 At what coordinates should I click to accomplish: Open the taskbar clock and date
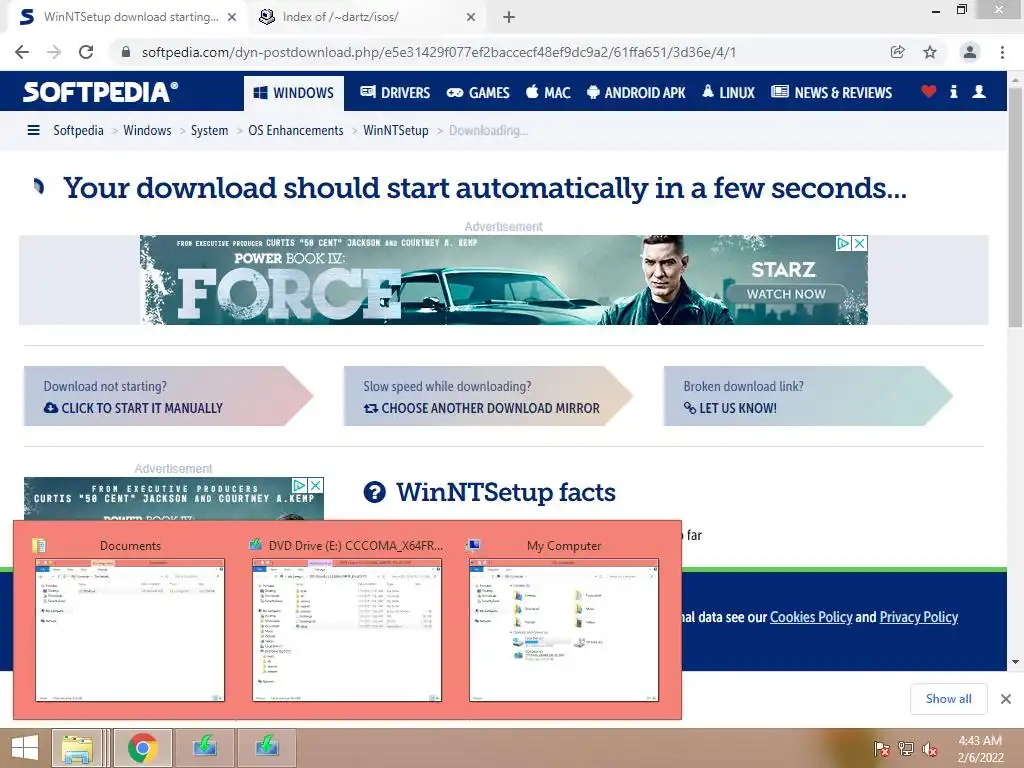pyautogui.click(x=980, y=749)
